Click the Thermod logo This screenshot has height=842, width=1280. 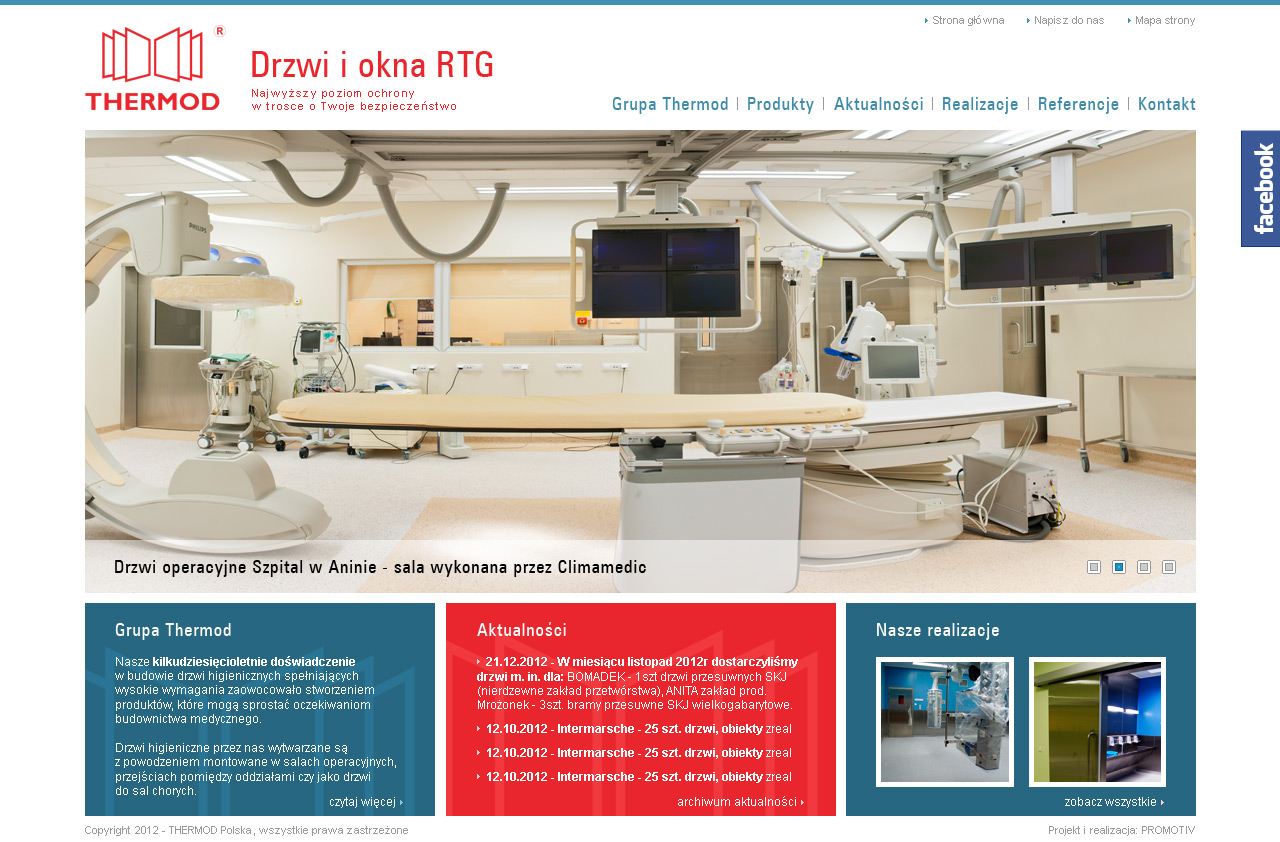tap(154, 68)
